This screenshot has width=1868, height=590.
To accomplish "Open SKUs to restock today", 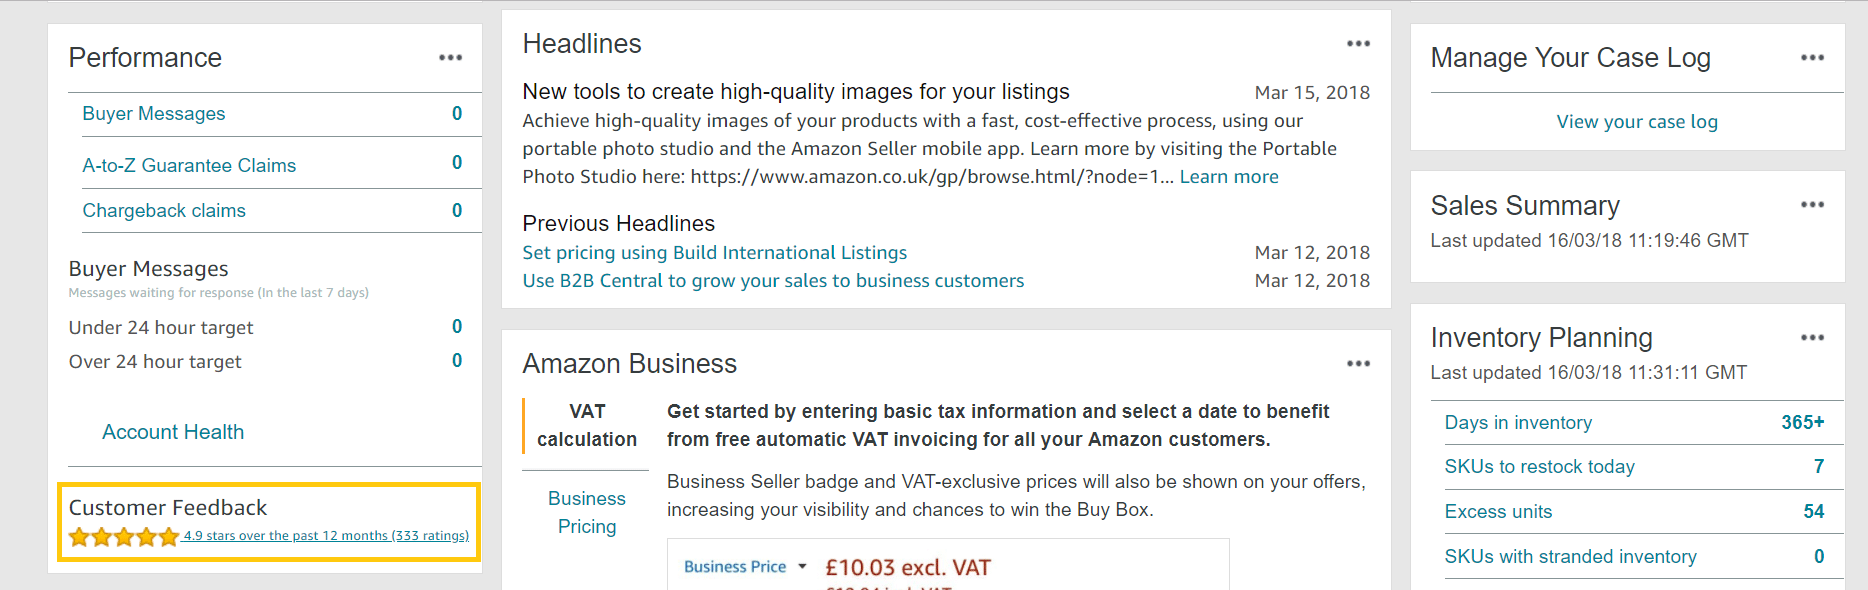I will pyautogui.click(x=1540, y=467).
